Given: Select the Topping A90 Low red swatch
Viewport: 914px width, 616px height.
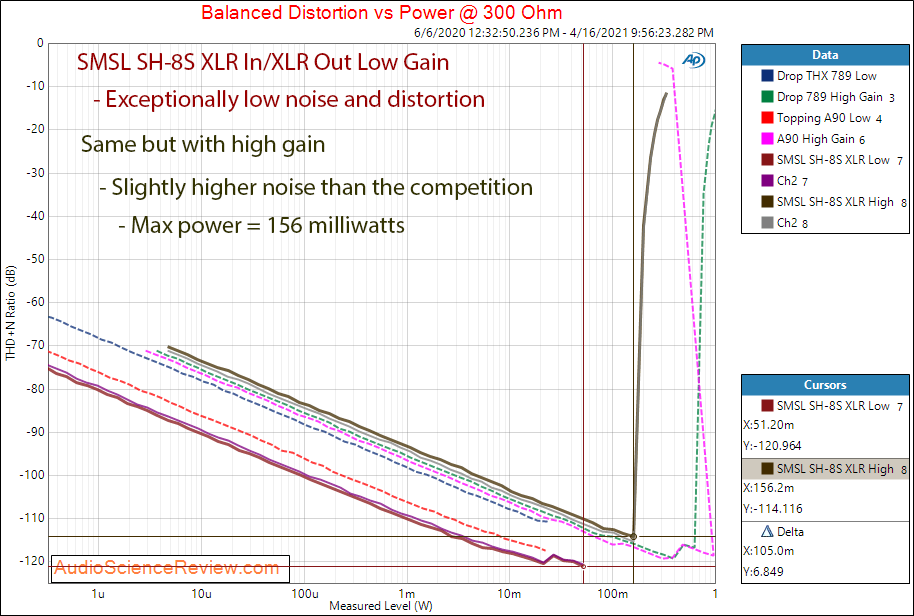Looking at the screenshot, I should click(767, 118).
